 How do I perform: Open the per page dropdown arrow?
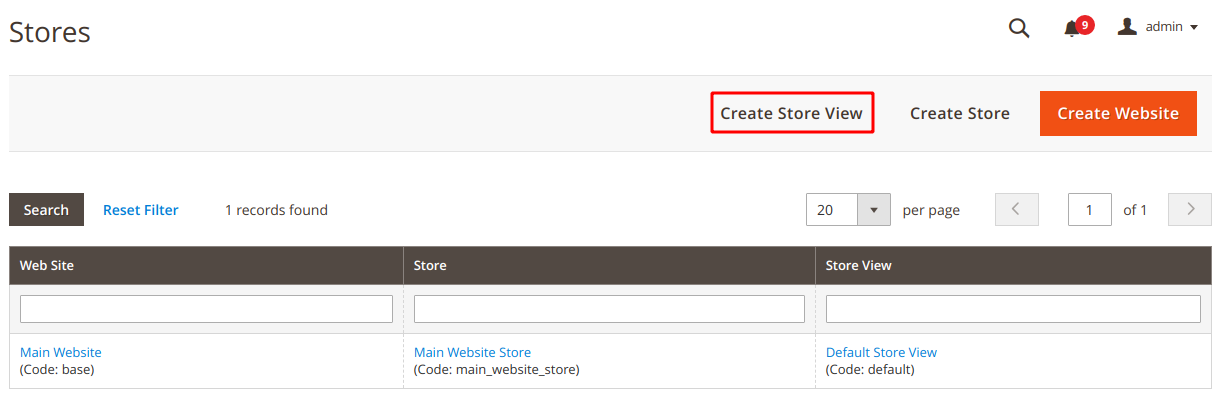[x=874, y=210]
